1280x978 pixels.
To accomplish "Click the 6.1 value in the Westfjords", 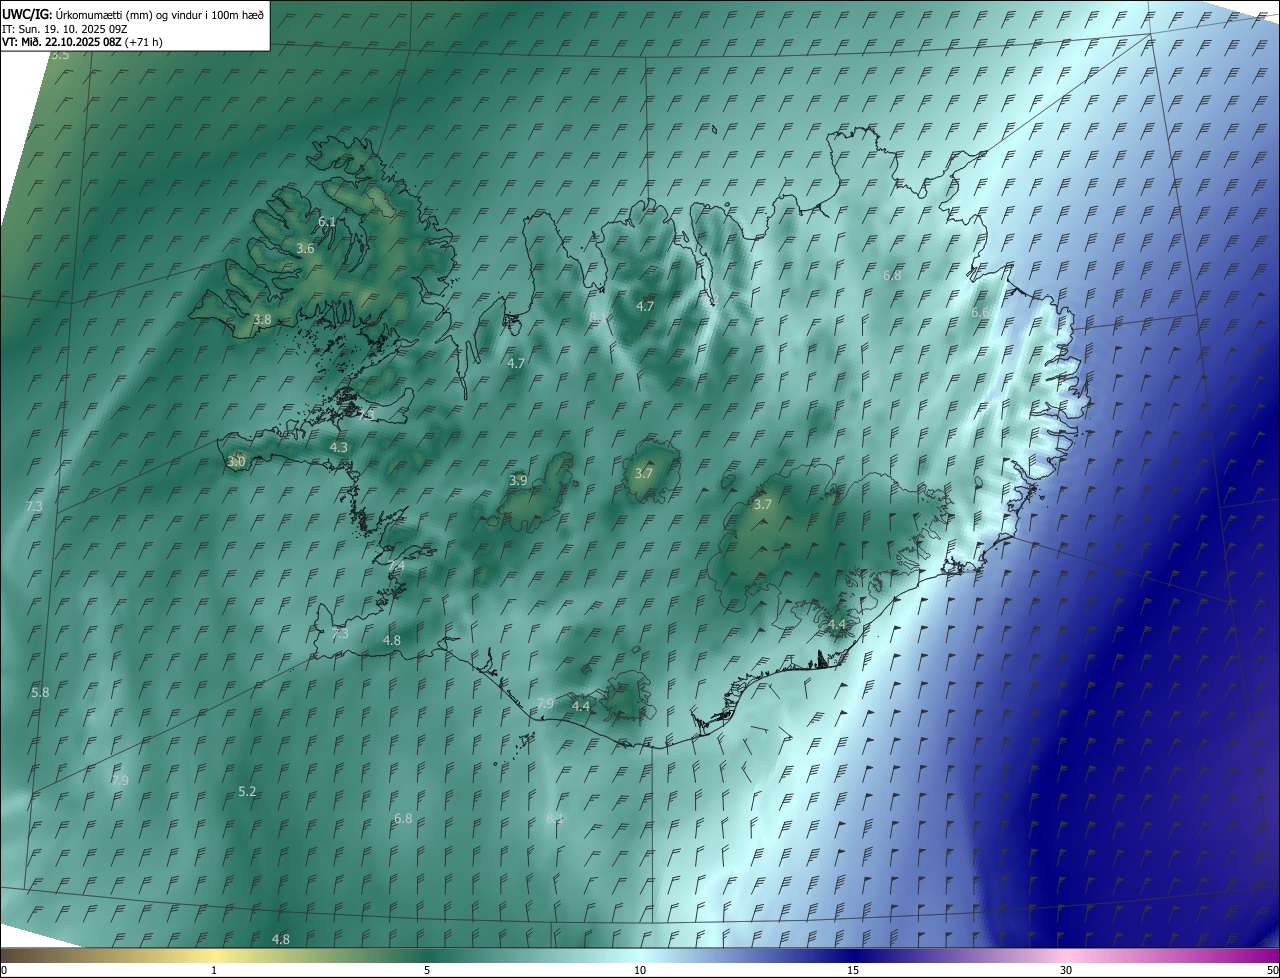I will pos(327,221).
